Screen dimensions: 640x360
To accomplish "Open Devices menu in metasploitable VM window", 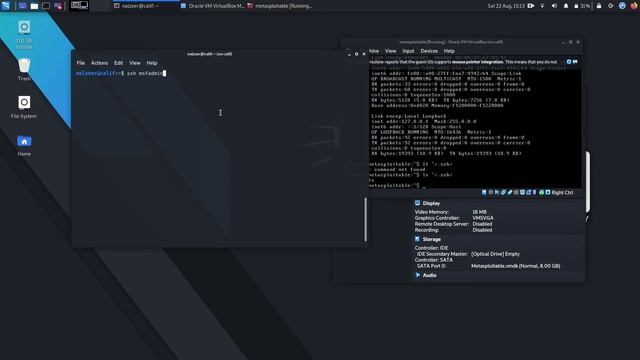I will [x=429, y=51].
